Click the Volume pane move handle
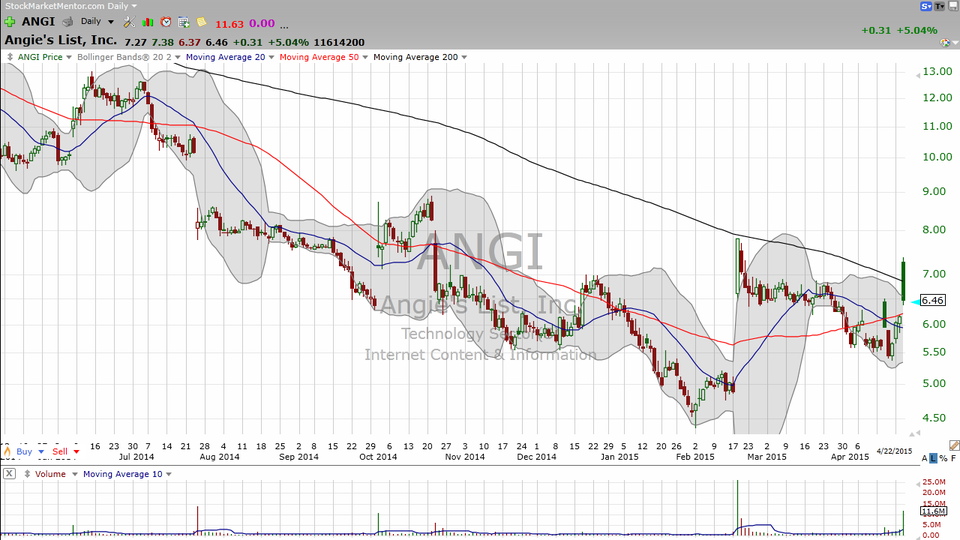 point(27,474)
